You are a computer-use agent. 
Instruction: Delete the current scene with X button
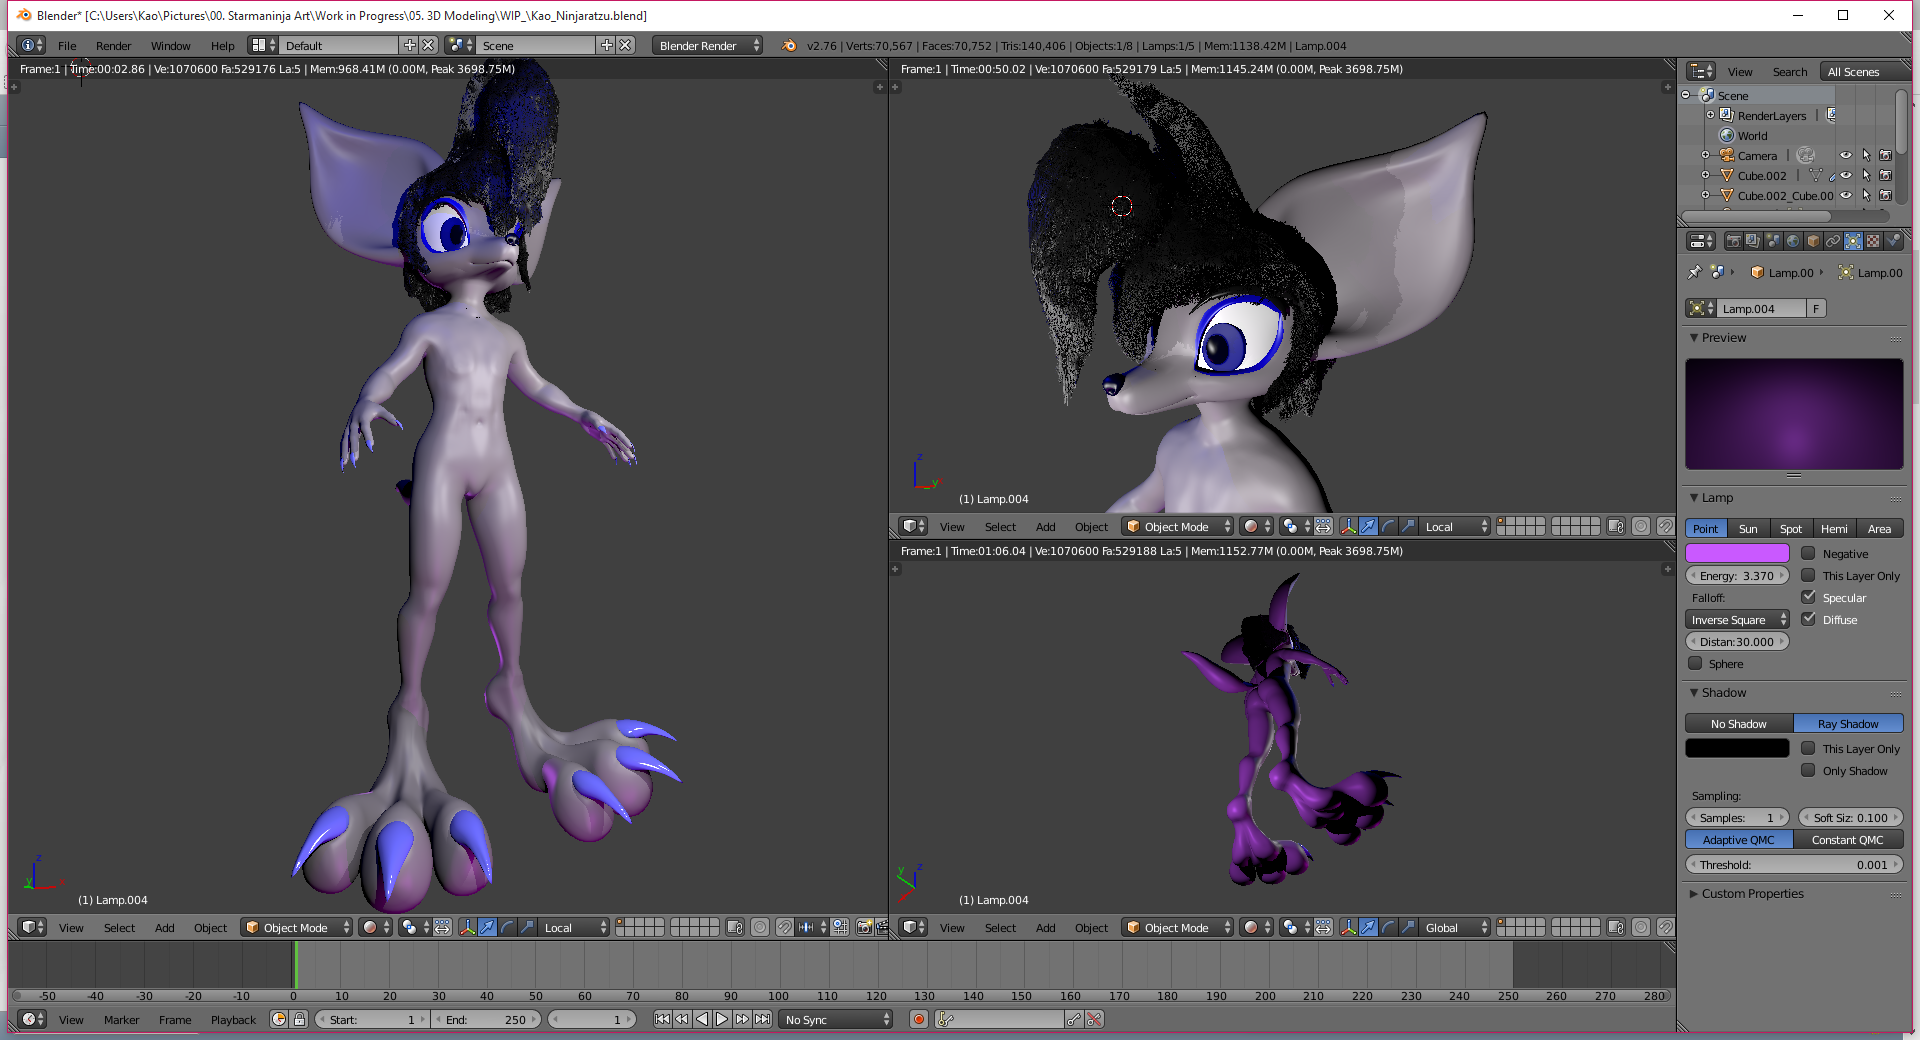coord(625,45)
